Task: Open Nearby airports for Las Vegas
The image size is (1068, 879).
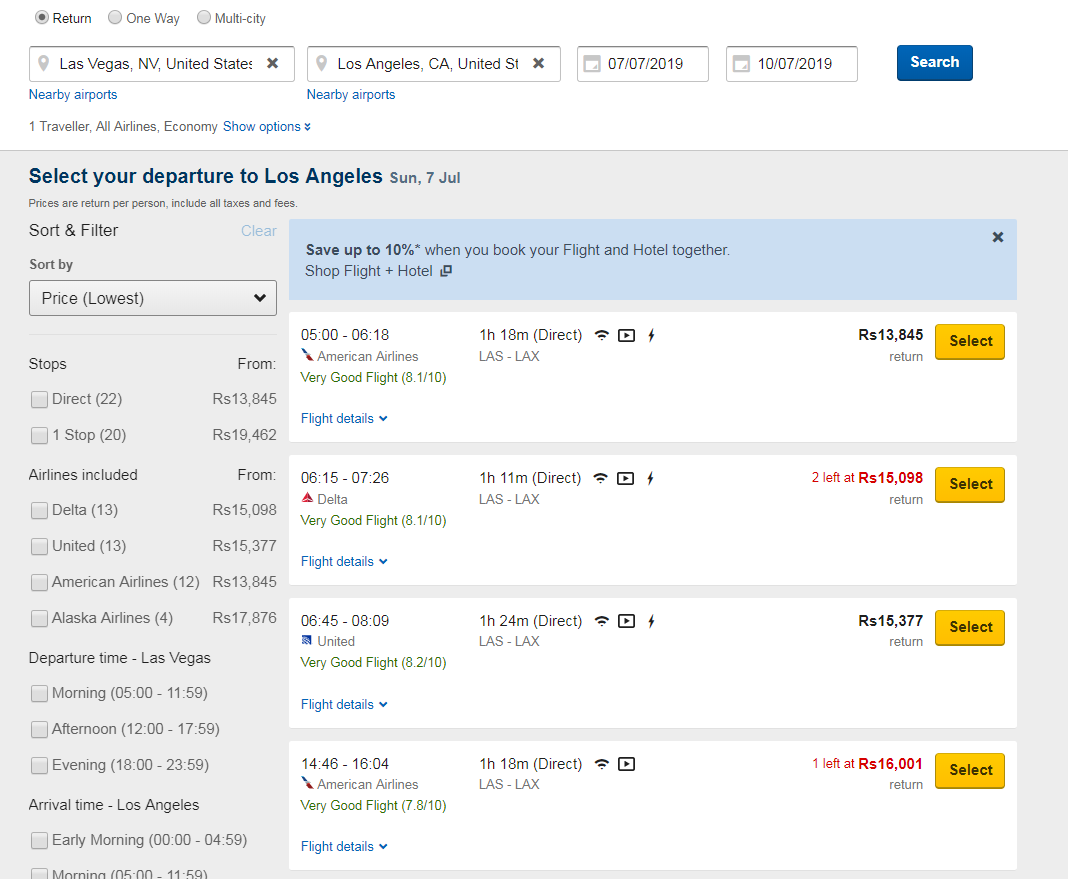Action: [72, 93]
